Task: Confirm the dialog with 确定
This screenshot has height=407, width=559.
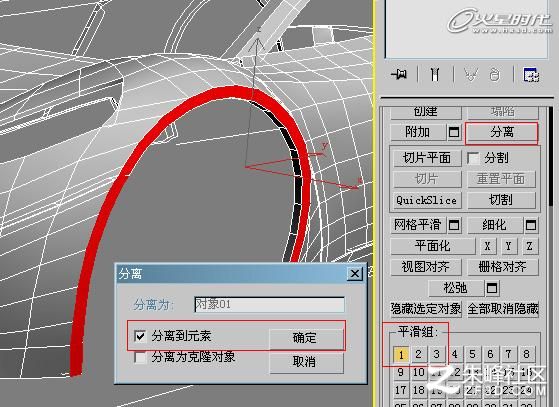Action: point(306,338)
